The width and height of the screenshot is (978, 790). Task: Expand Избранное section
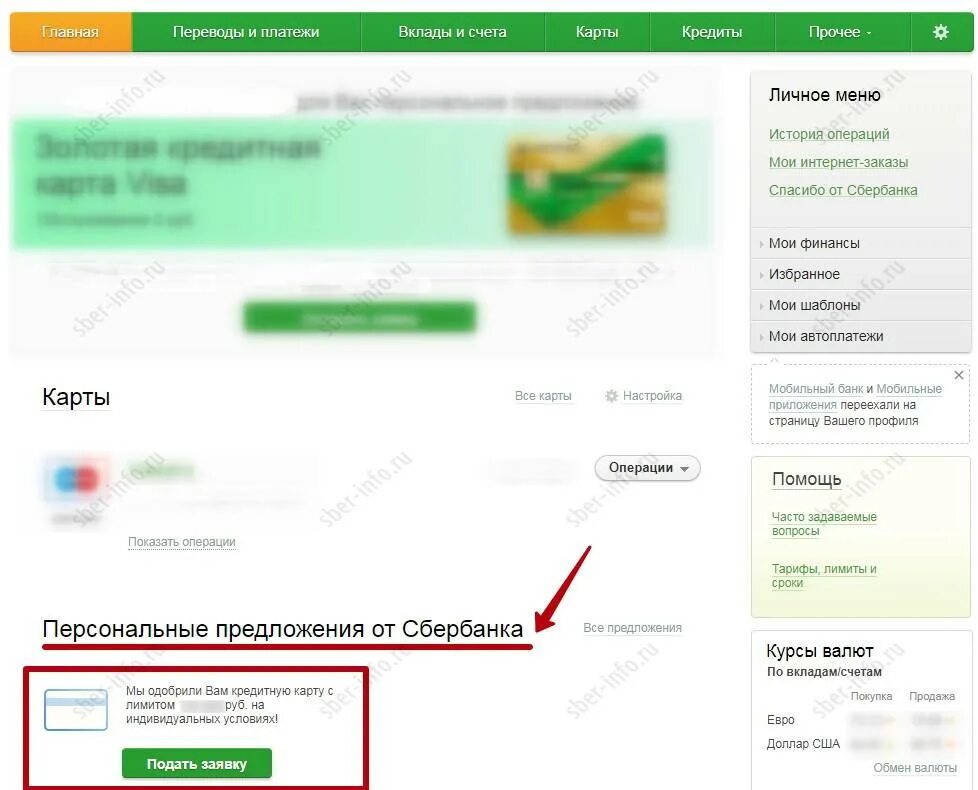[860, 274]
